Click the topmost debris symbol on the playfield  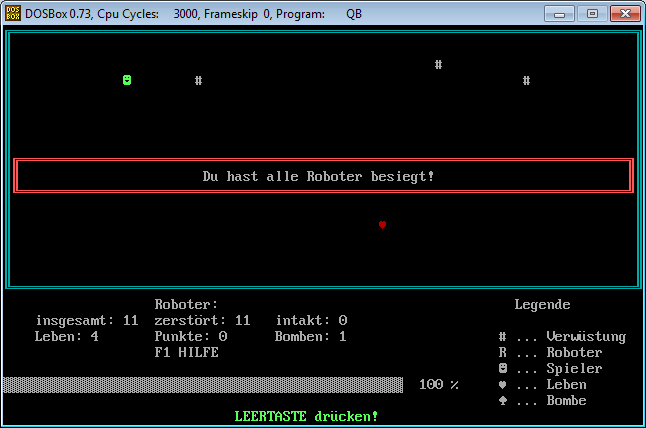coord(438,64)
